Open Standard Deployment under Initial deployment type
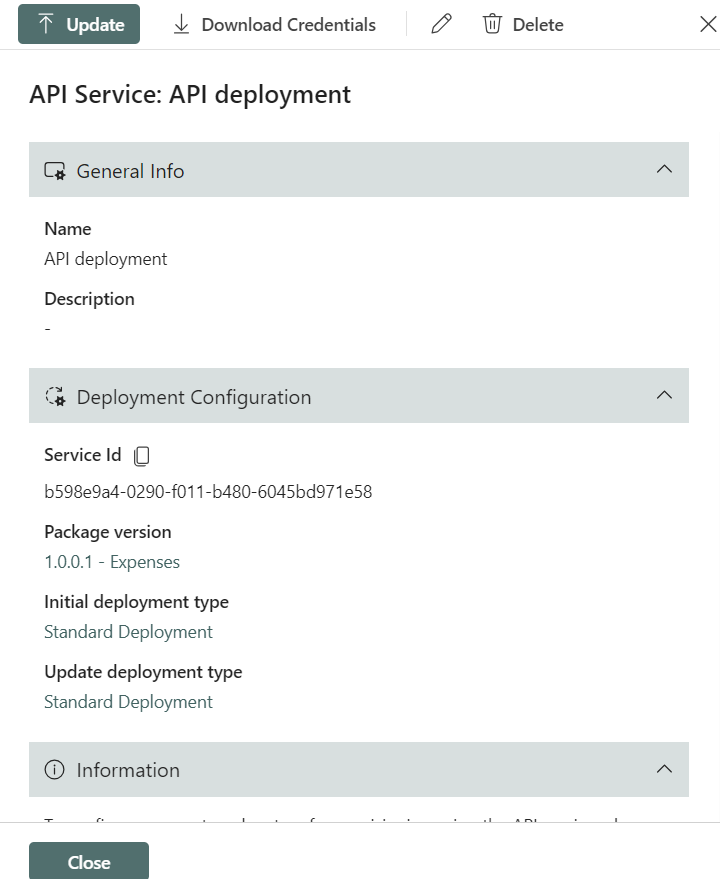The height and width of the screenshot is (879, 720). (x=128, y=632)
